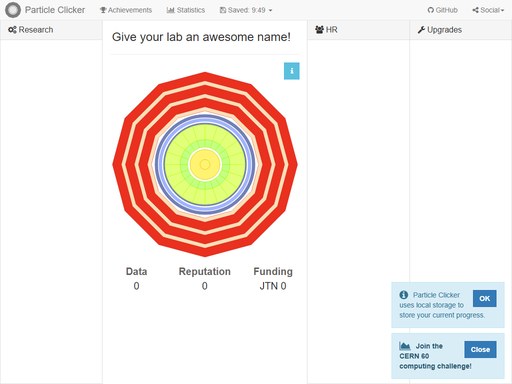The image size is (512, 384).
Task: Open the Particle Clicker home link
Action: pyautogui.click(x=55, y=10)
